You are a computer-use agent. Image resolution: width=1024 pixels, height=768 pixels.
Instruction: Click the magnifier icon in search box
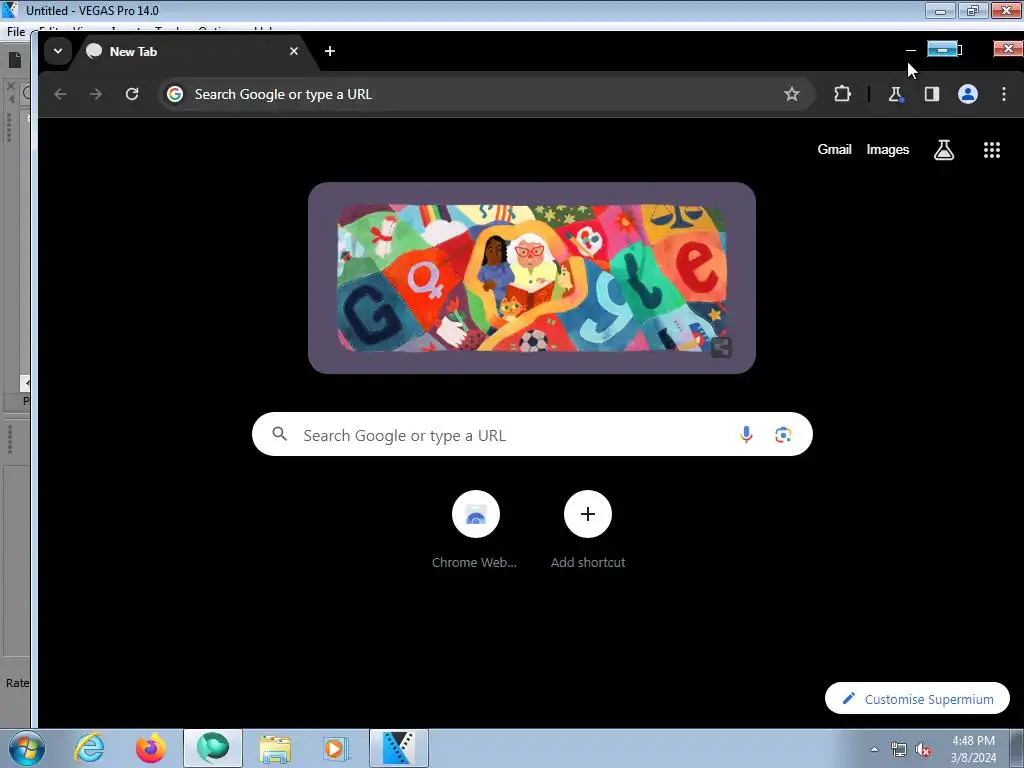pyautogui.click(x=280, y=434)
